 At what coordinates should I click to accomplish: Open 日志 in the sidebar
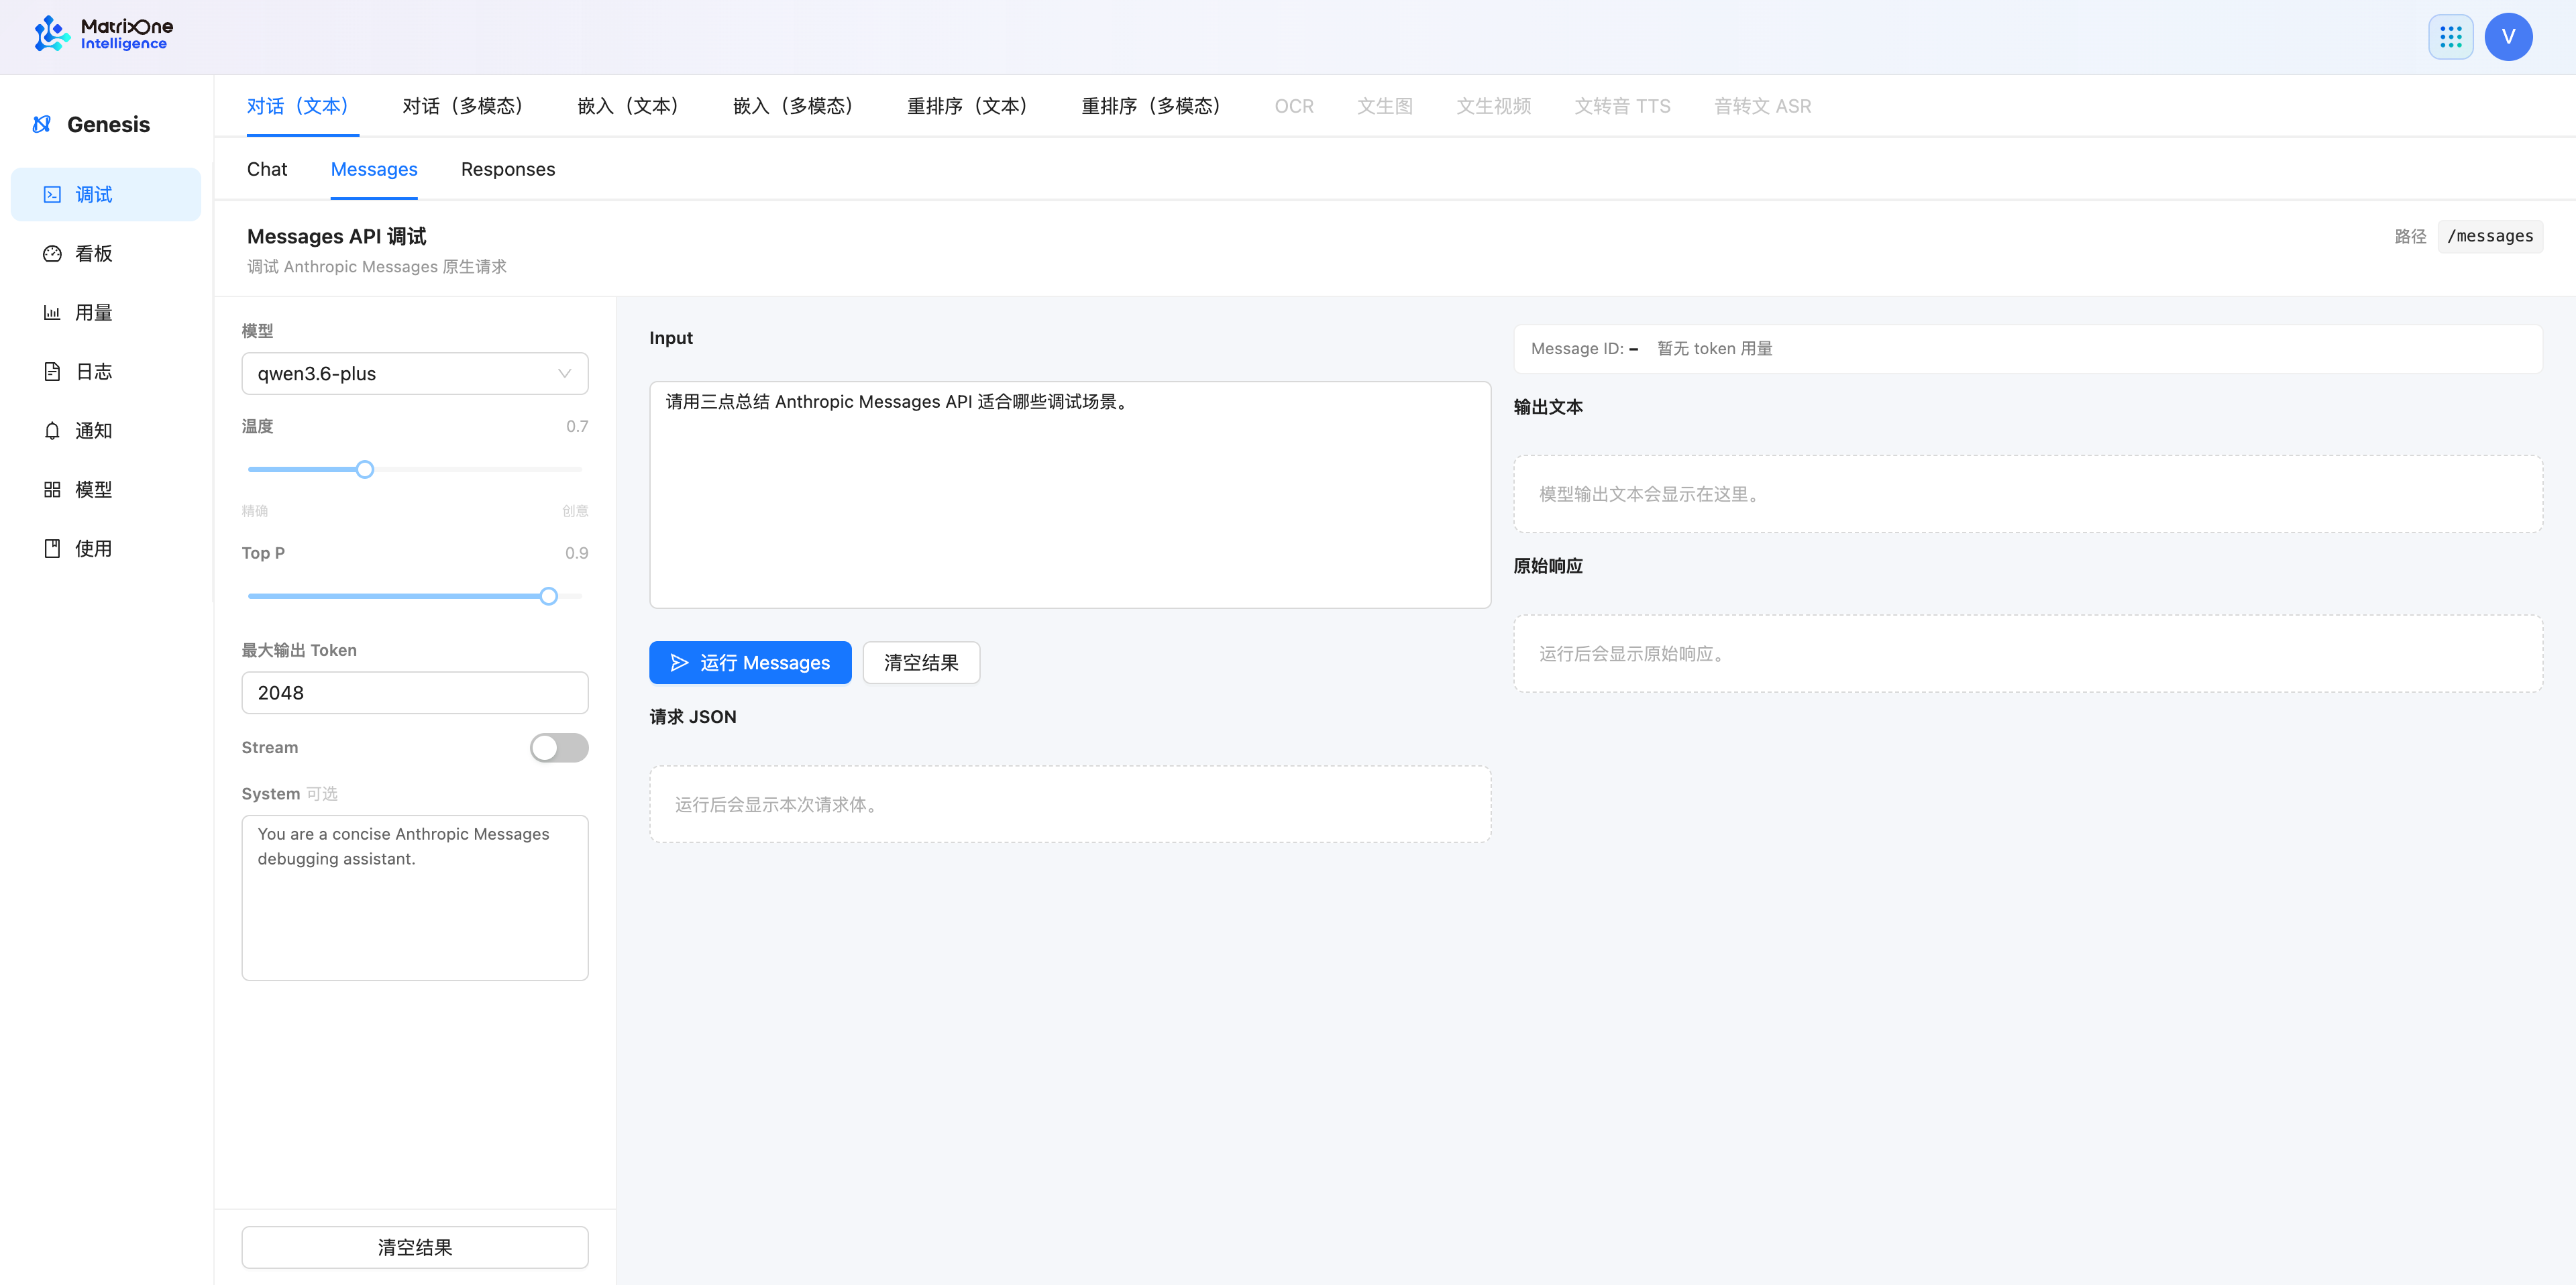pos(106,372)
